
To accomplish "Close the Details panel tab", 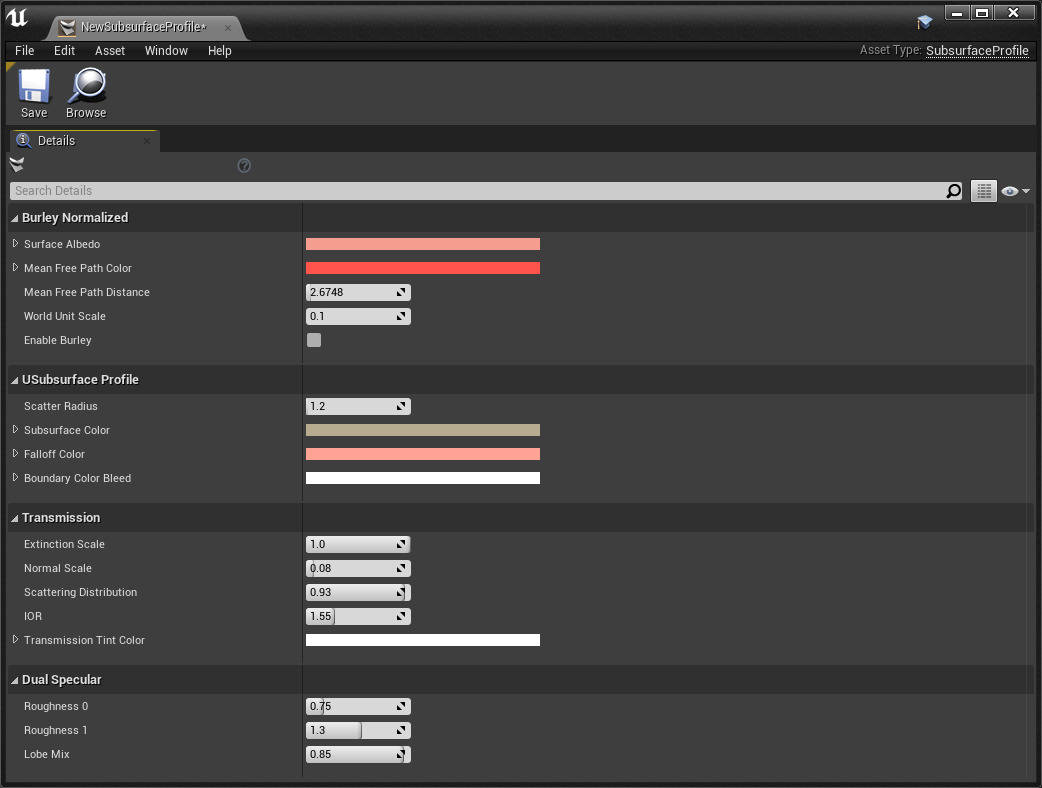I will (x=147, y=141).
